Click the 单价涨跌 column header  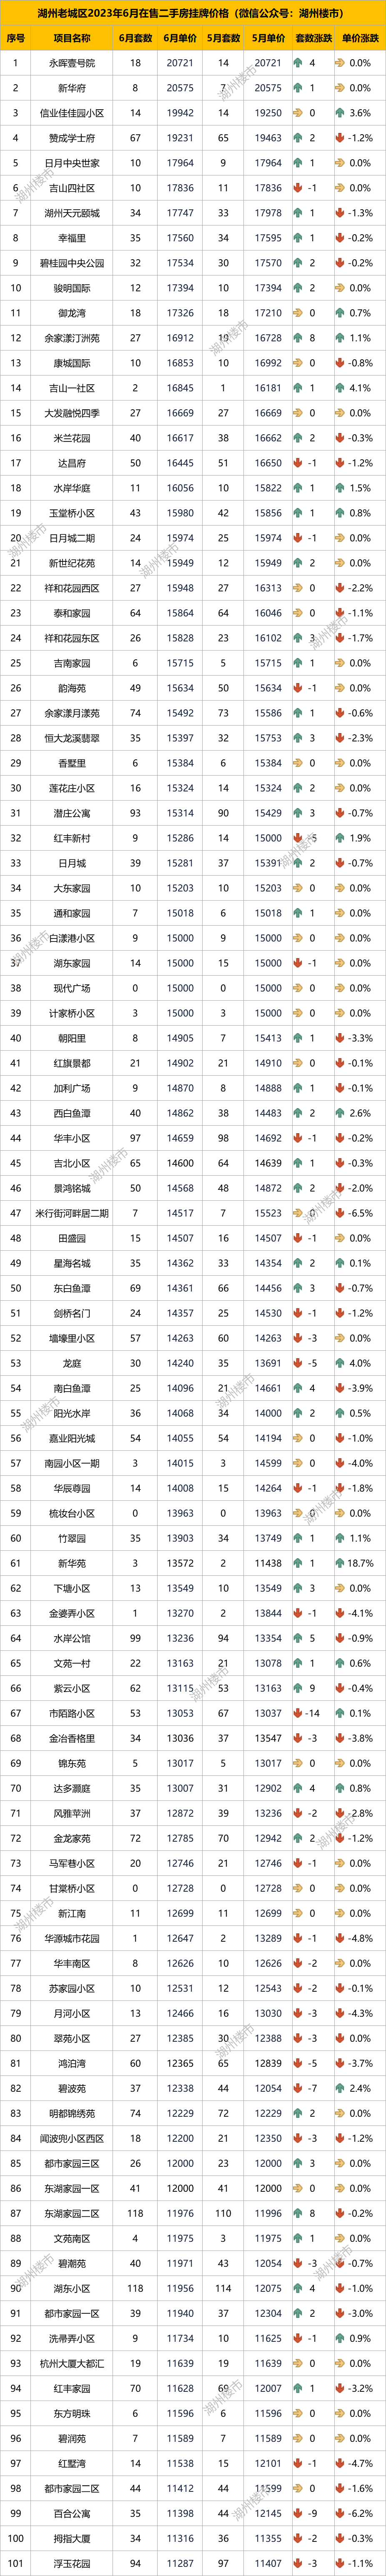360,38
